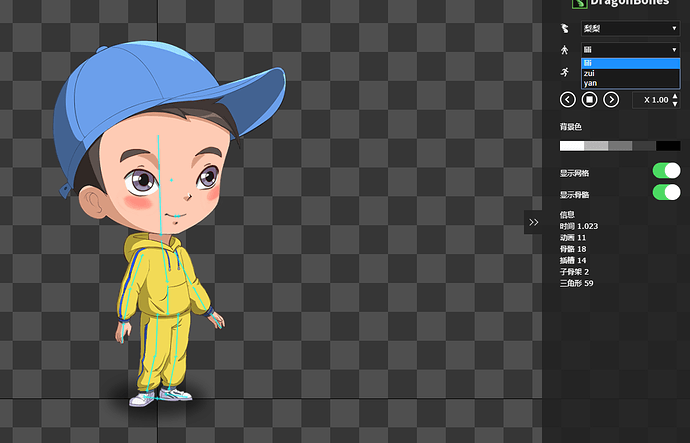Image resolution: width=690 pixels, height=443 pixels.
Task: Set background color to light gray
Action: click(596, 146)
